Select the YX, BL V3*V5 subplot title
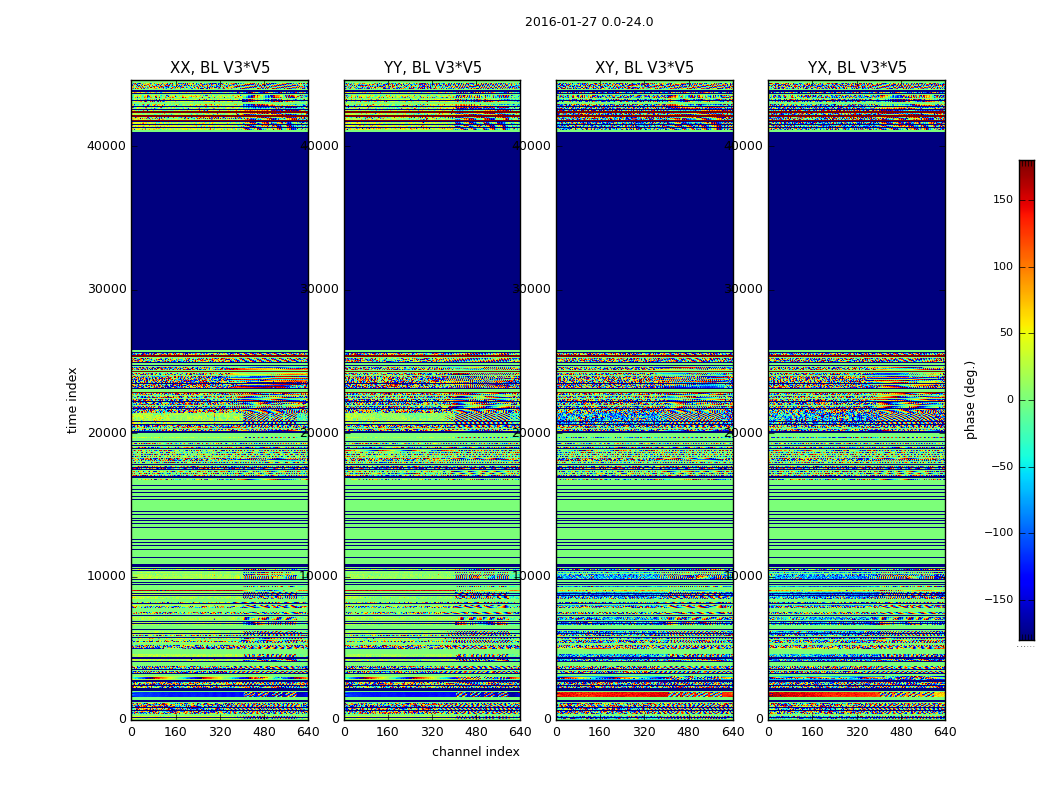 (857, 68)
